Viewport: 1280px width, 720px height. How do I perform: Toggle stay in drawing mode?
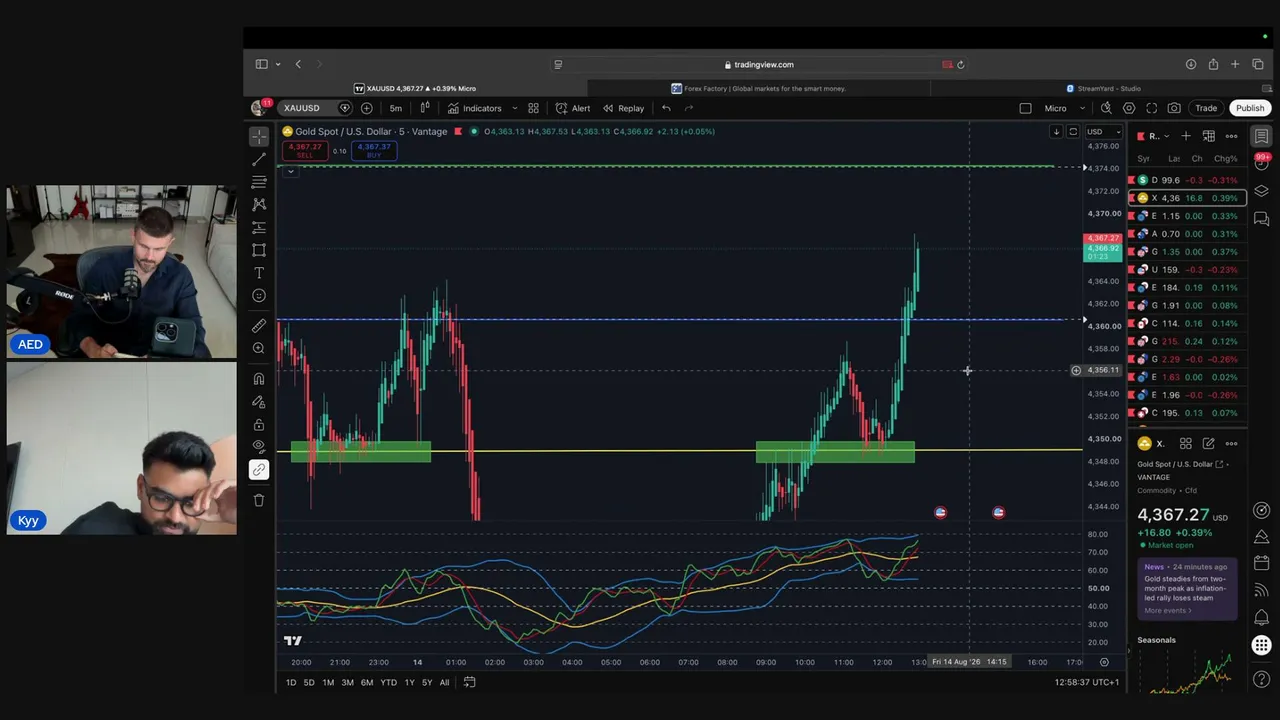[259, 402]
